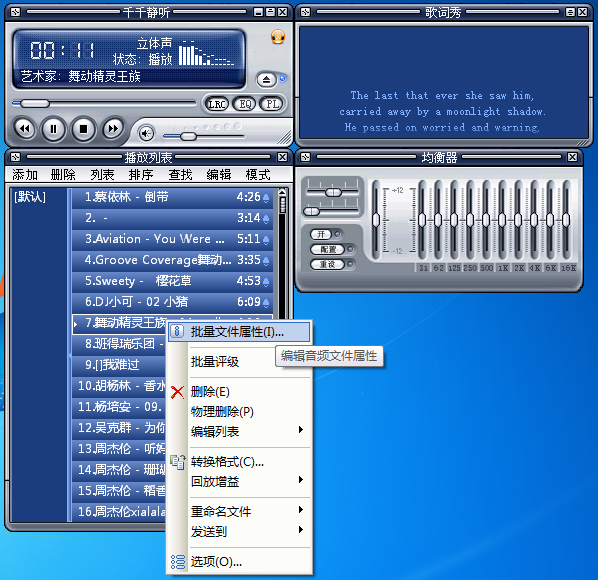Open the 添加 playlist menu
The image size is (598, 580).
tap(25, 175)
